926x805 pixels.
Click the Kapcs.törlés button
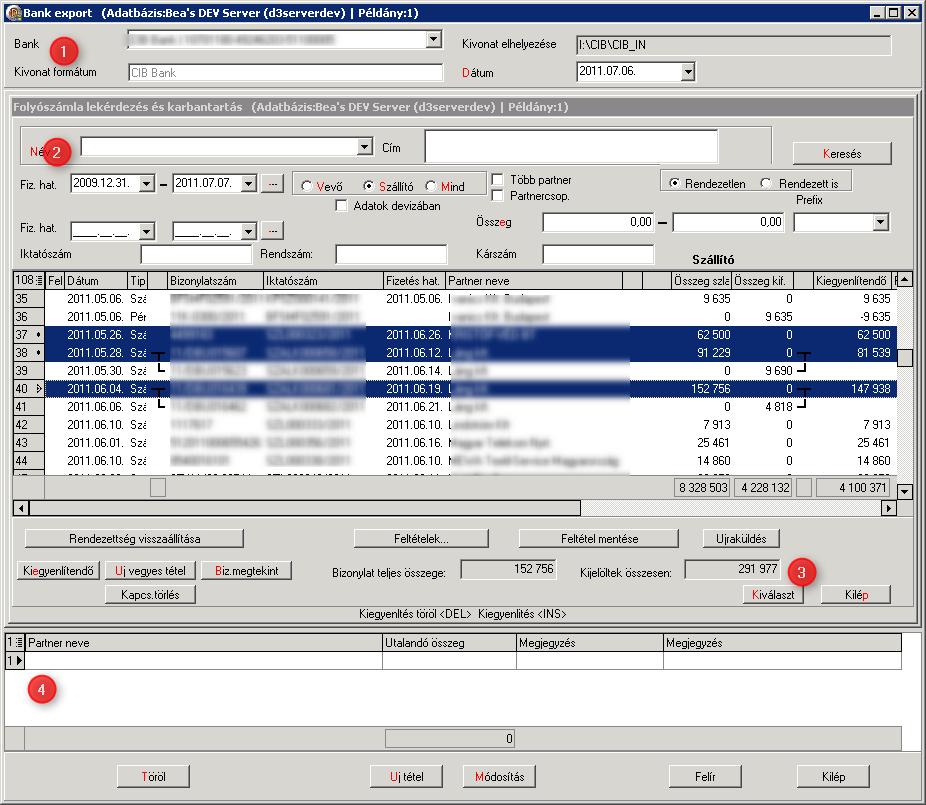pyautogui.click(x=150, y=594)
